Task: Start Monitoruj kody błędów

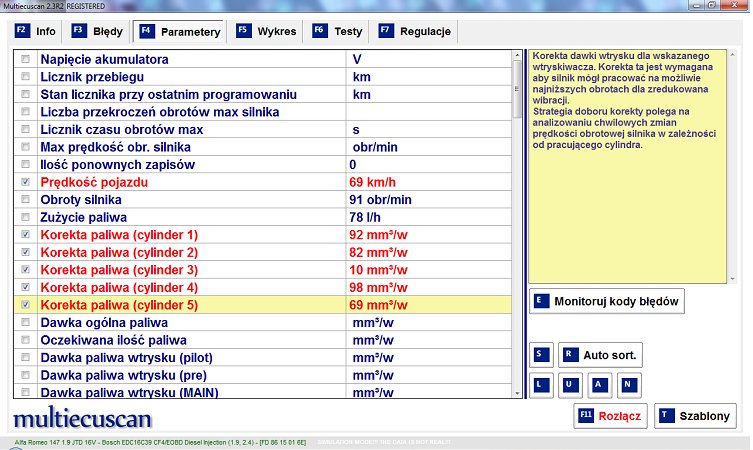Action: click(x=606, y=300)
